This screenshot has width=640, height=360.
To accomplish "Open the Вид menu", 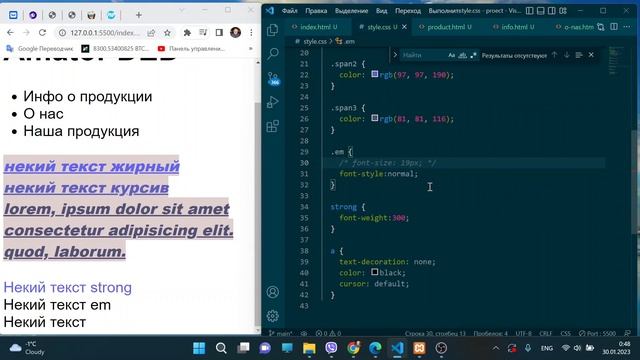I will (381, 11).
